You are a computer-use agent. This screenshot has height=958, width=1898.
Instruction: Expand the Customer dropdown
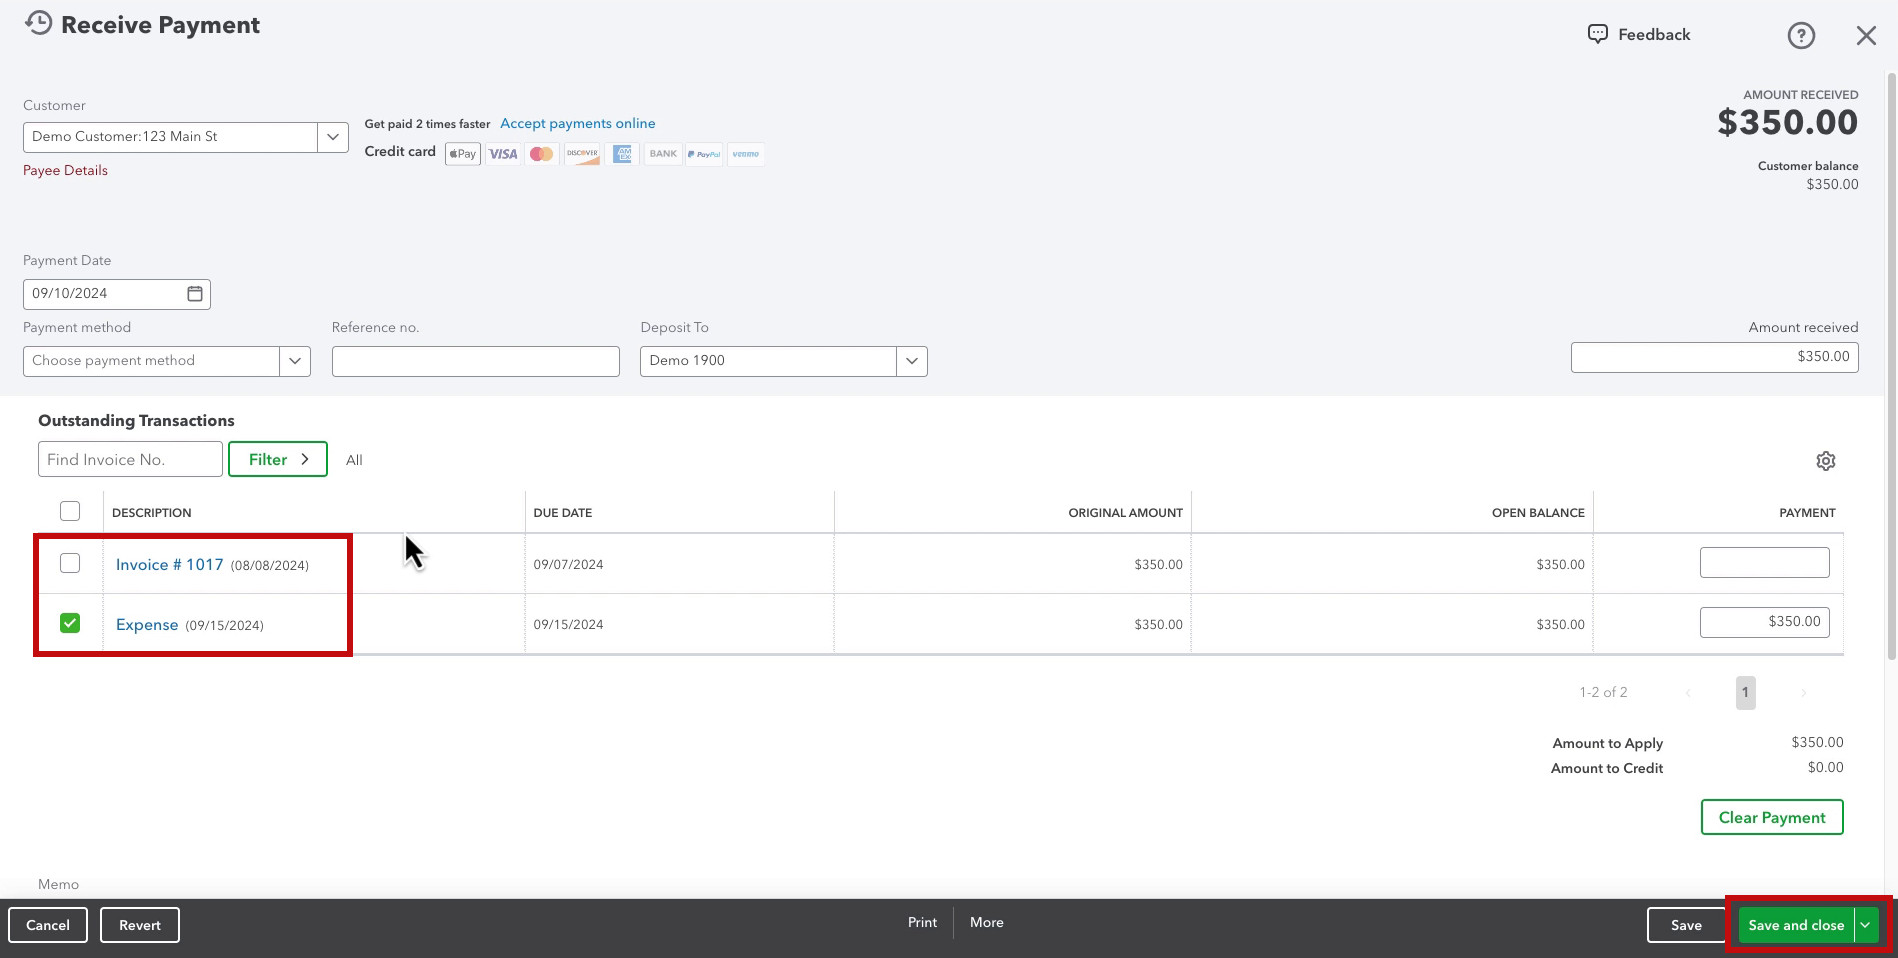click(x=333, y=137)
